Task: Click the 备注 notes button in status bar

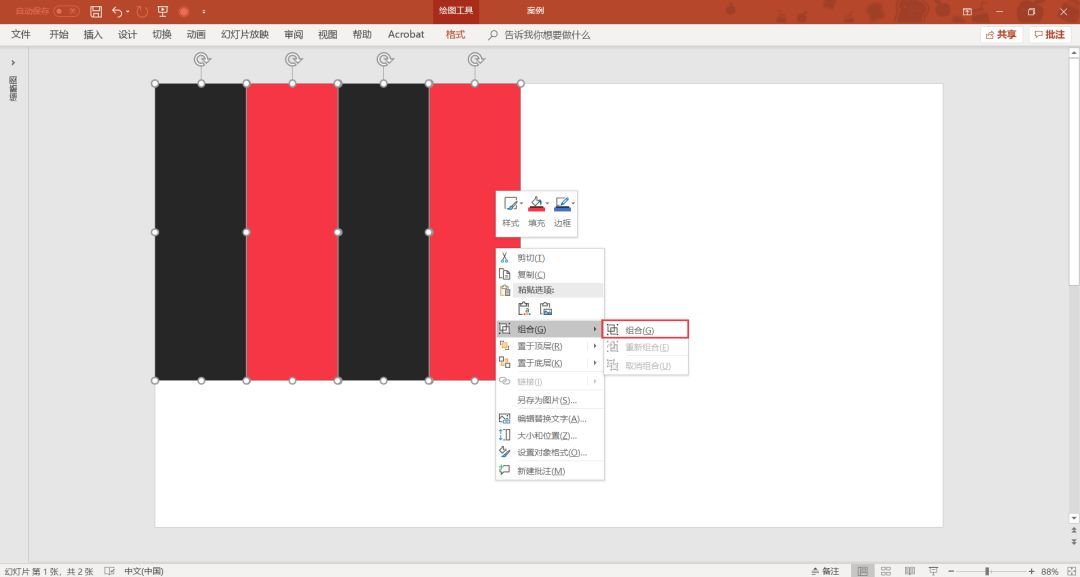Action: (826, 571)
